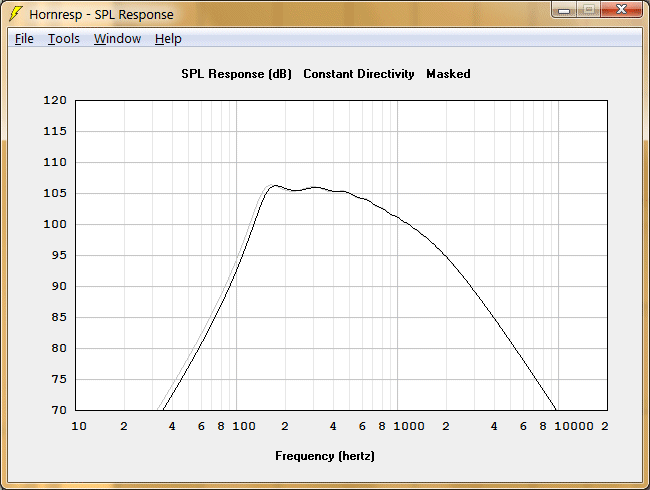Image resolution: width=650 pixels, height=490 pixels.
Task: Click the 85 dB y-axis label
Action: pos(59,317)
